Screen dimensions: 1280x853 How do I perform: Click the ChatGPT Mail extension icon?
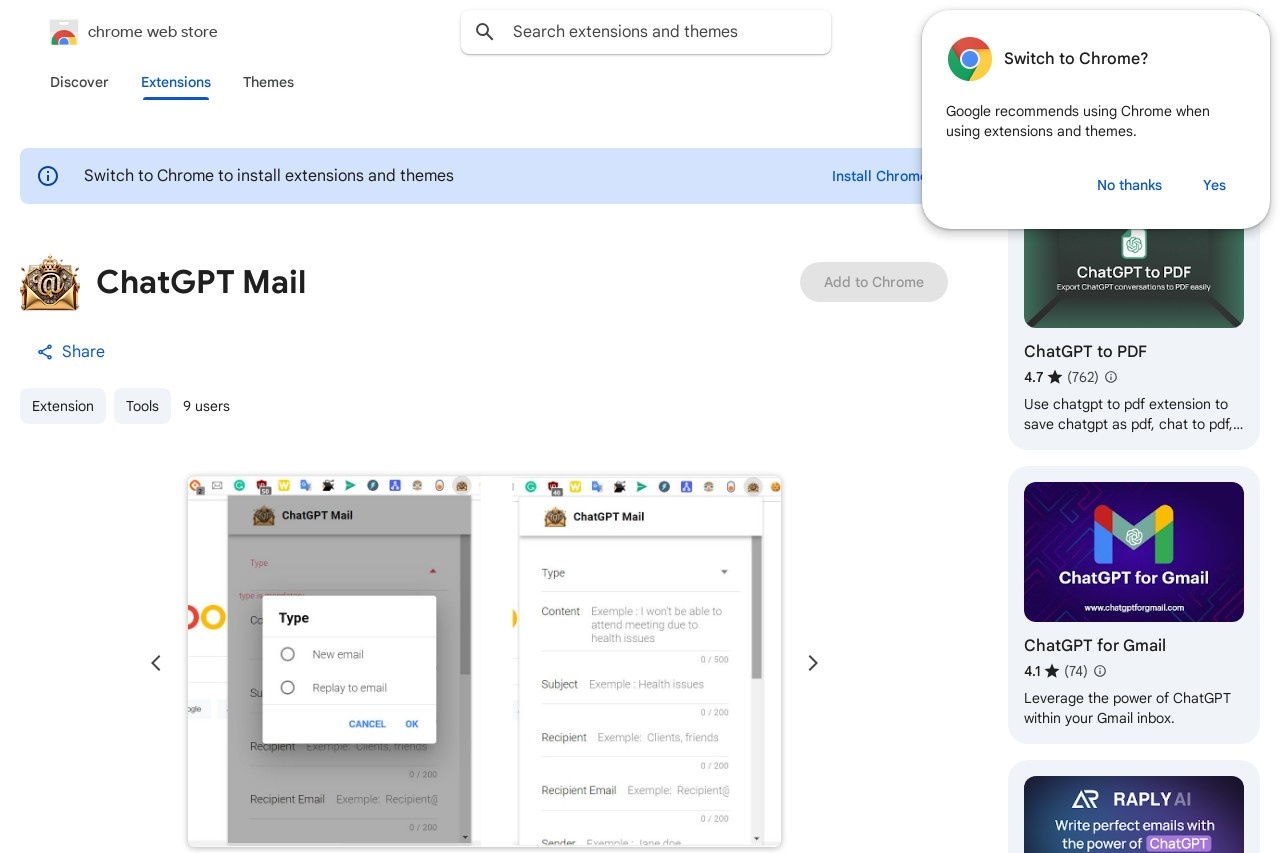tap(50, 283)
